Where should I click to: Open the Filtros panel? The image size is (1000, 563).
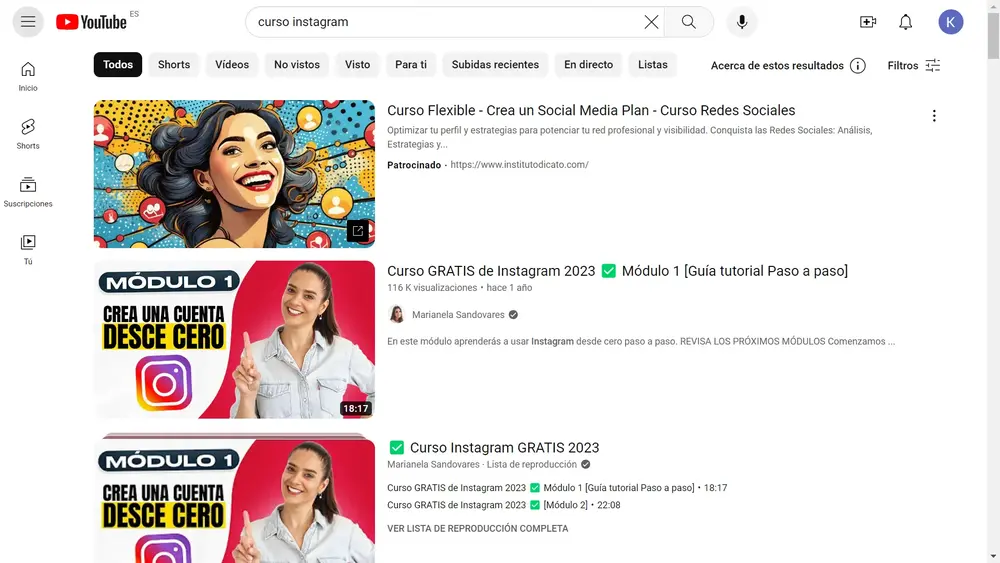pyautogui.click(x=914, y=66)
